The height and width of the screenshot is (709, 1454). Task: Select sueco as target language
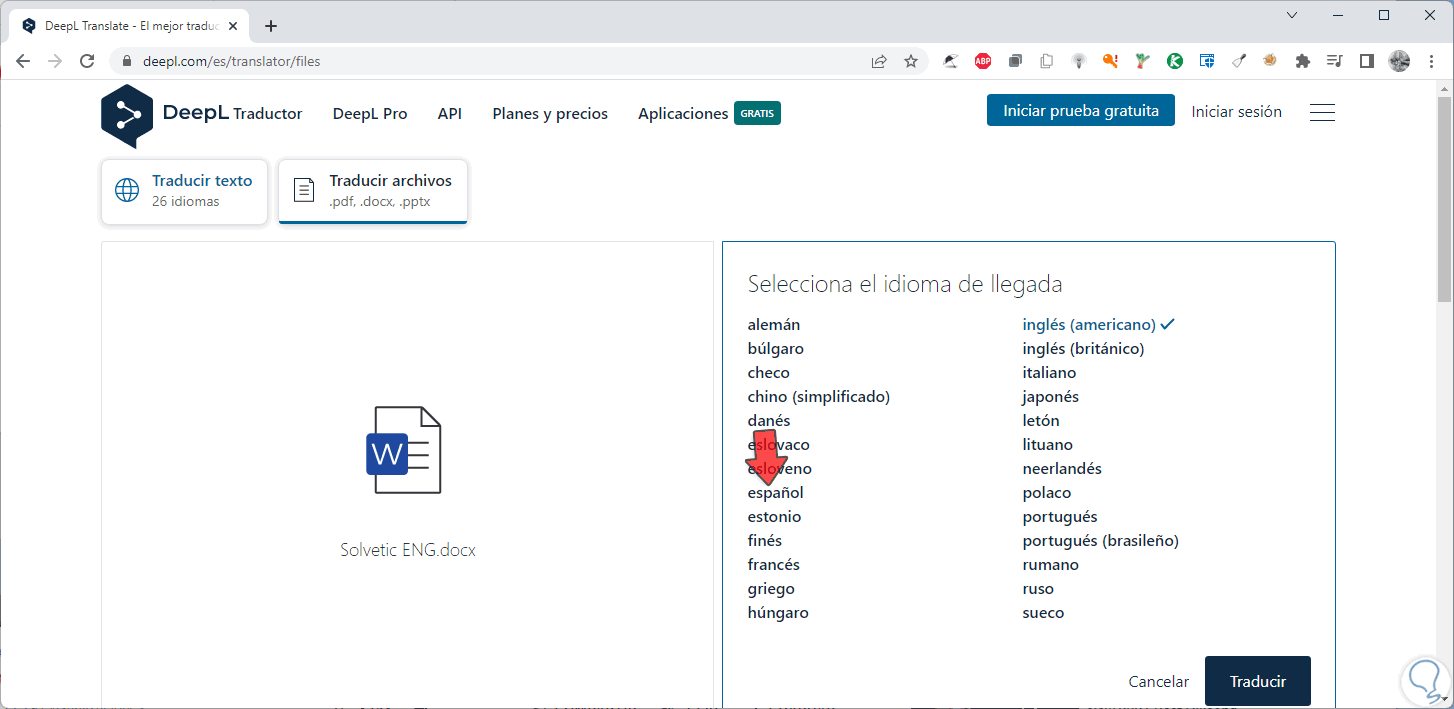click(x=1043, y=612)
